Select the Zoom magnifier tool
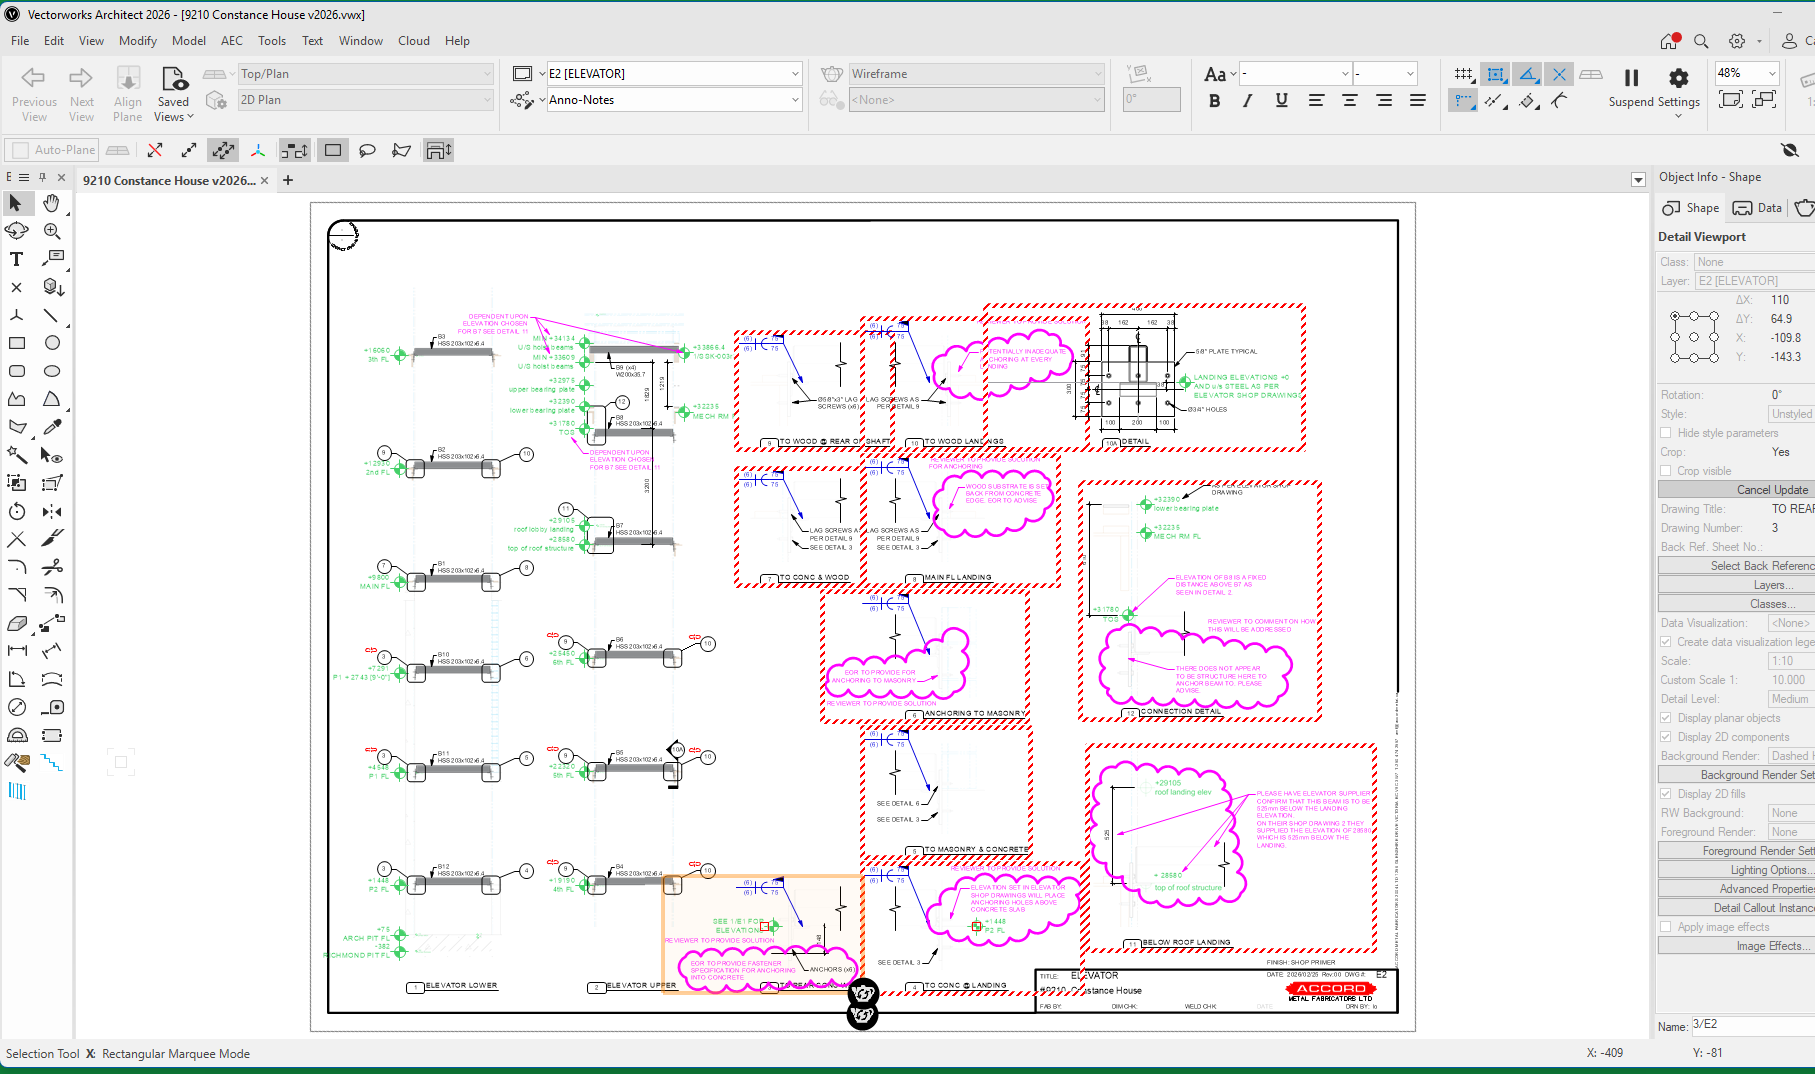The image size is (1815, 1074). click(x=52, y=231)
